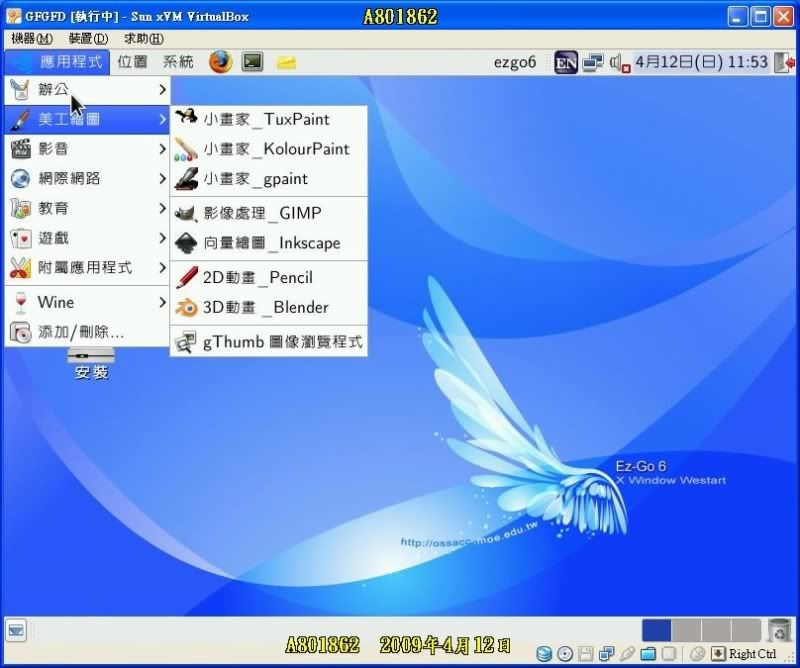Choose 添加/刪除... menu entry
The width and height of the screenshot is (800, 668).
click(x=87, y=332)
